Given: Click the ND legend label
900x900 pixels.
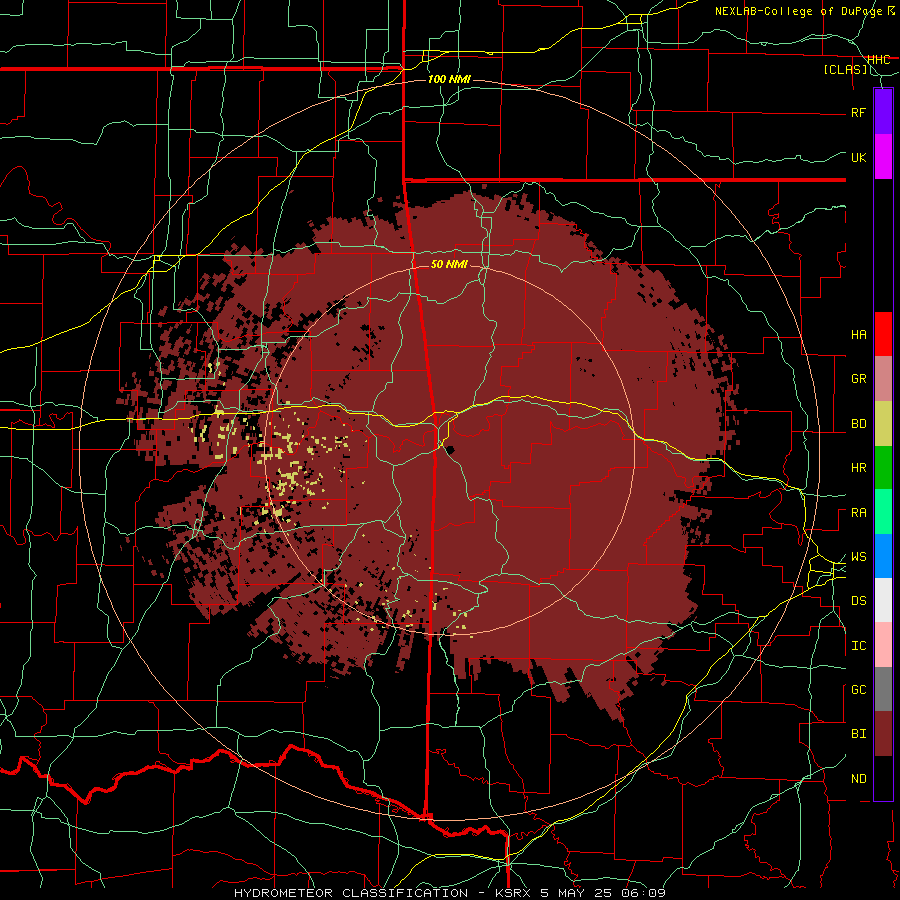Looking at the screenshot, I should tap(859, 779).
